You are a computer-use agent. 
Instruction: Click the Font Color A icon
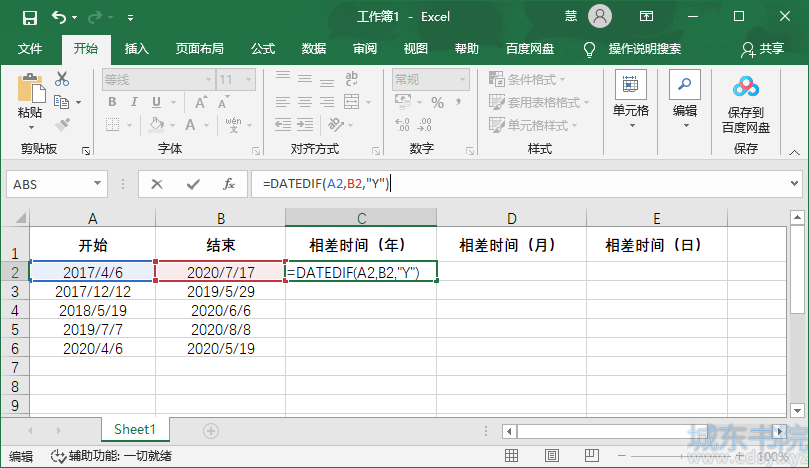(190, 124)
